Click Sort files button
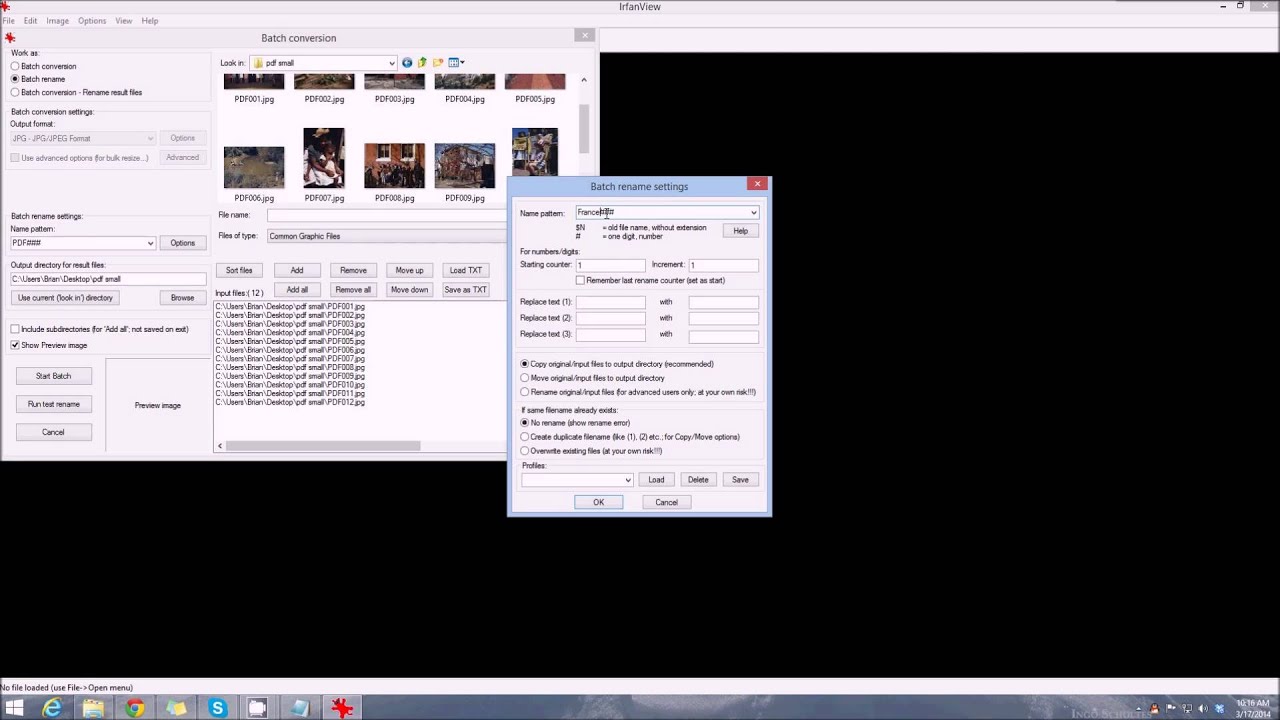This screenshot has height=720, width=1280. click(x=239, y=270)
